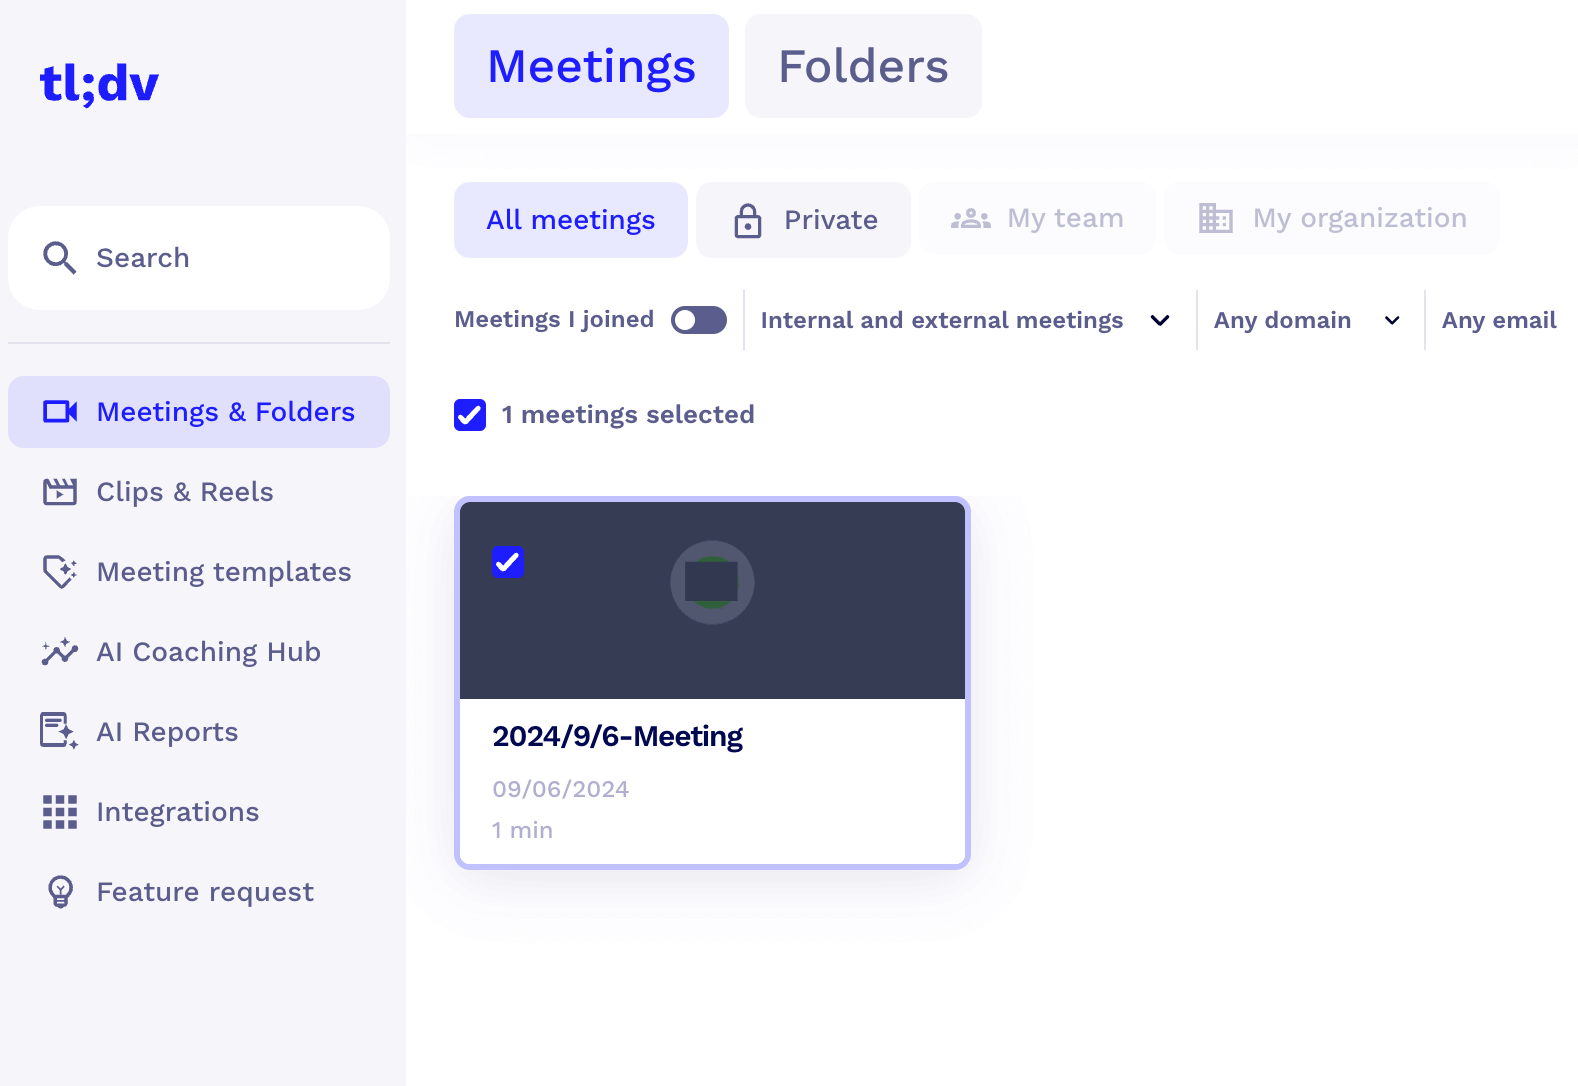Focus the Search input field
Image resolution: width=1578 pixels, height=1086 pixels.
199,258
